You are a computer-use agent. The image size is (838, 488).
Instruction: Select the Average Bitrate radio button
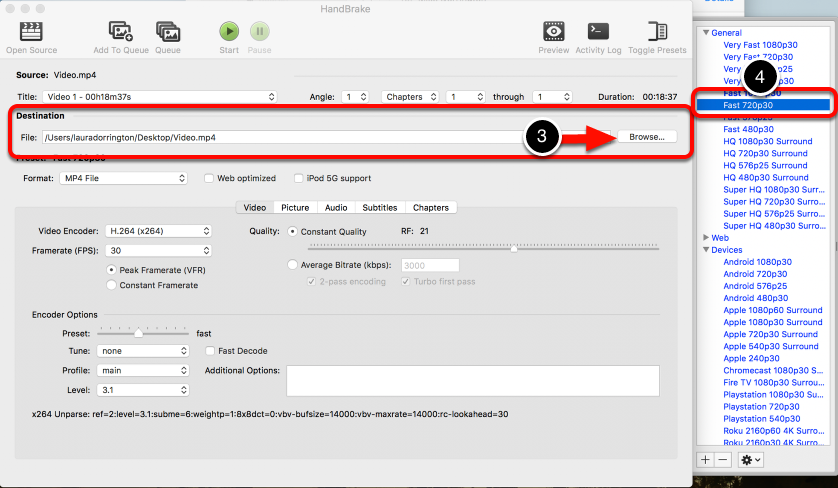click(x=292, y=265)
